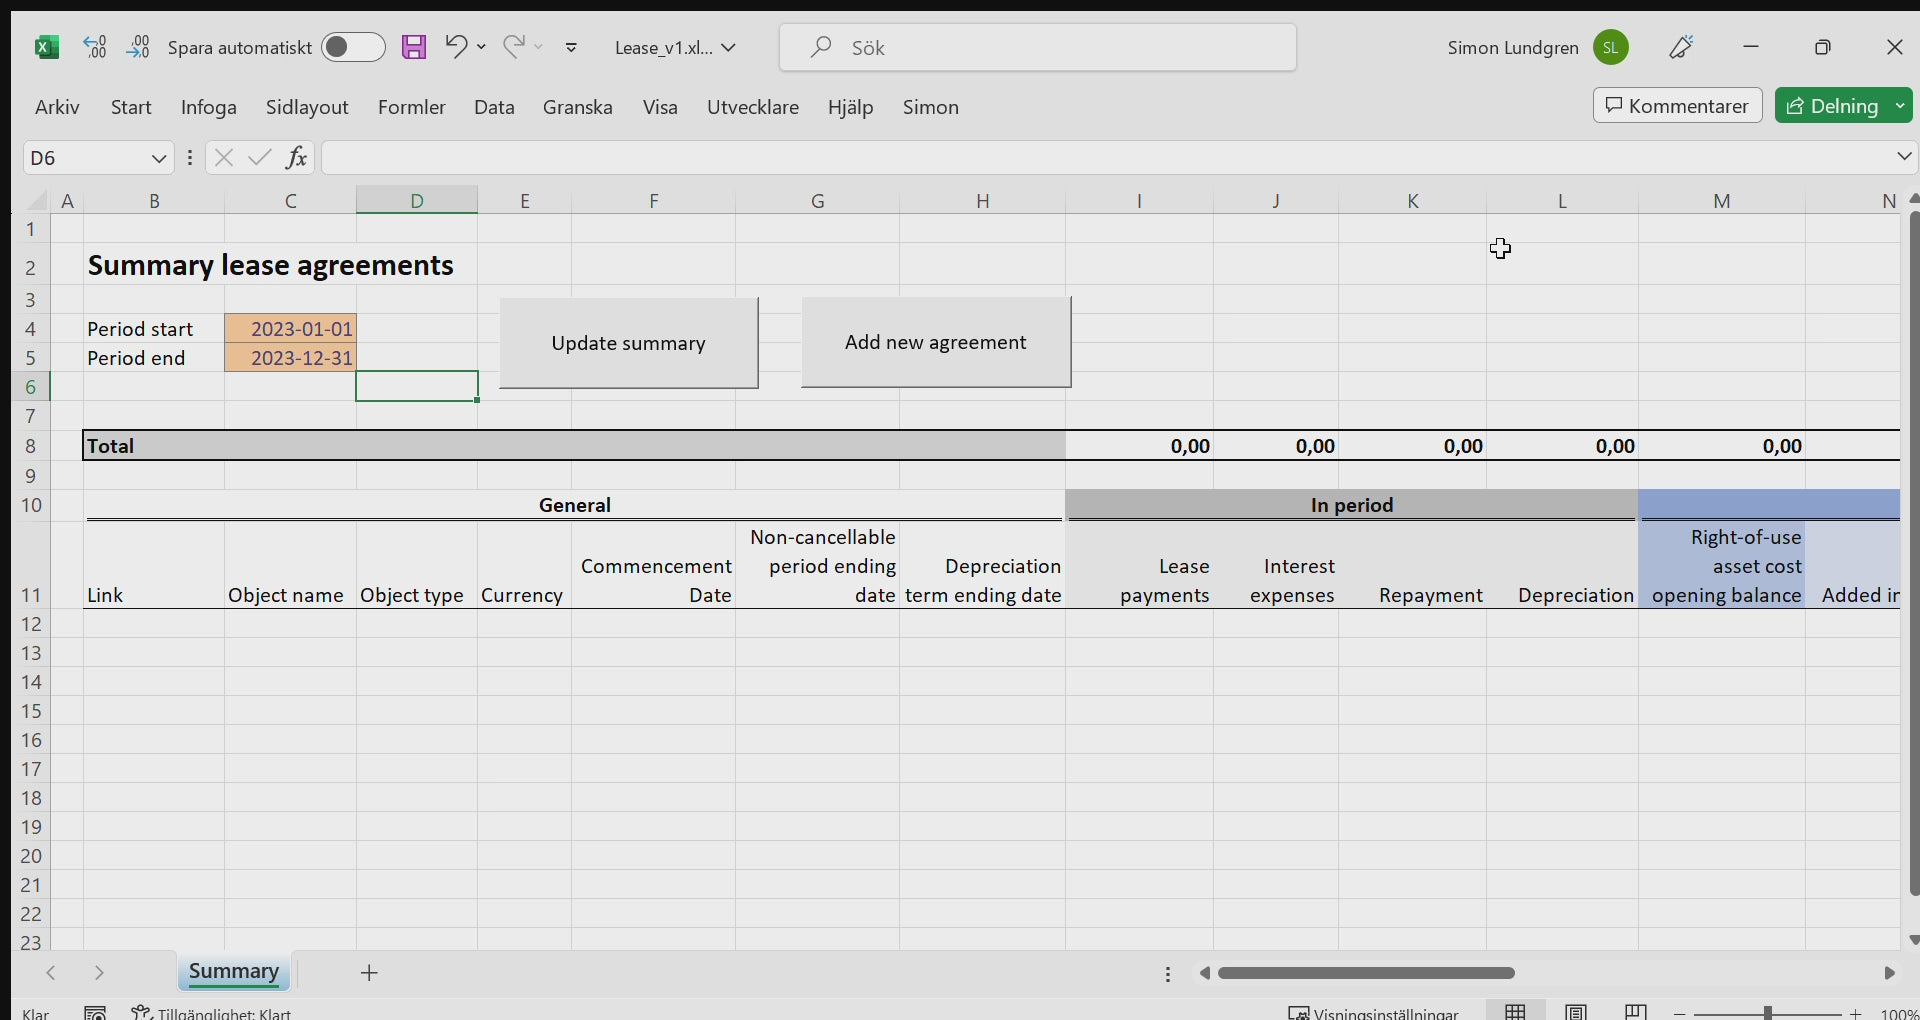
Task: Click the Decrease Decimal icon
Action: coord(138,47)
